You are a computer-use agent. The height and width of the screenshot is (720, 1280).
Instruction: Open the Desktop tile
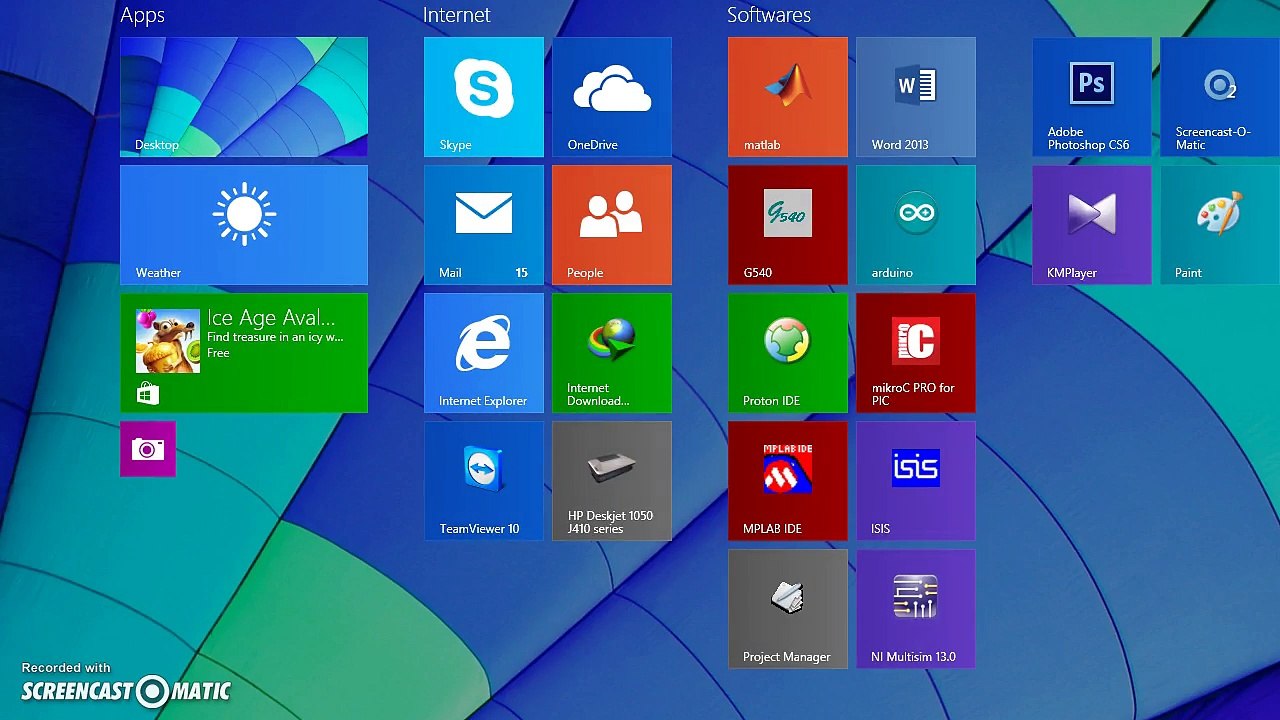pyautogui.click(x=244, y=97)
